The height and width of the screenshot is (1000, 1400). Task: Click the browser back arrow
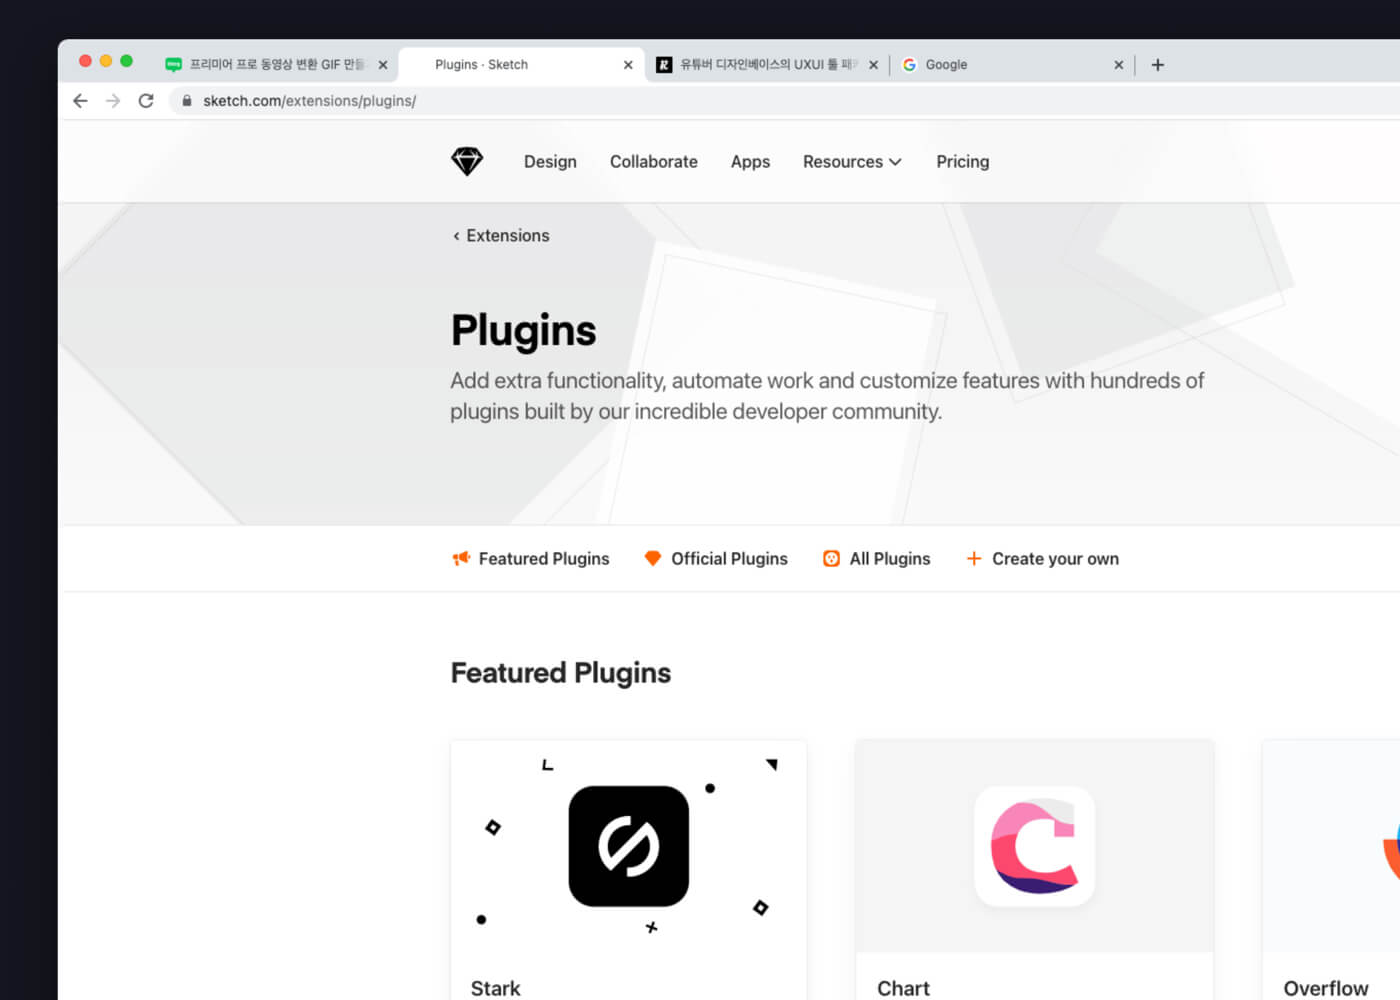pos(81,101)
